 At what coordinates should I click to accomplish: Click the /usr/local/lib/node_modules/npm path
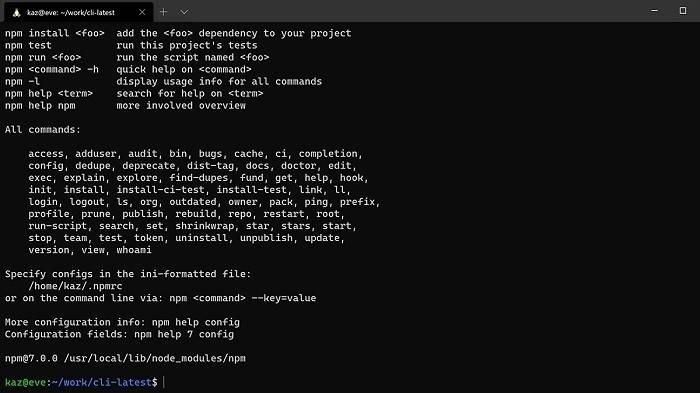[155, 358]
